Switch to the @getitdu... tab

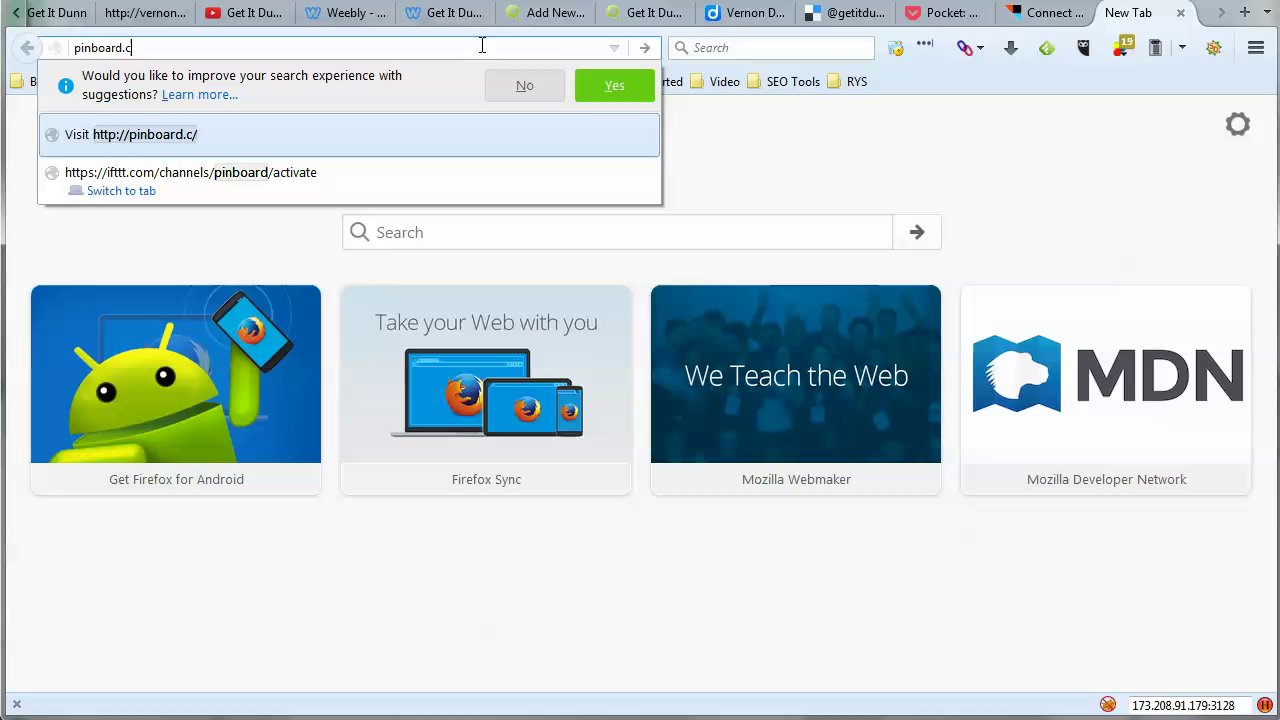click(845, 13)
